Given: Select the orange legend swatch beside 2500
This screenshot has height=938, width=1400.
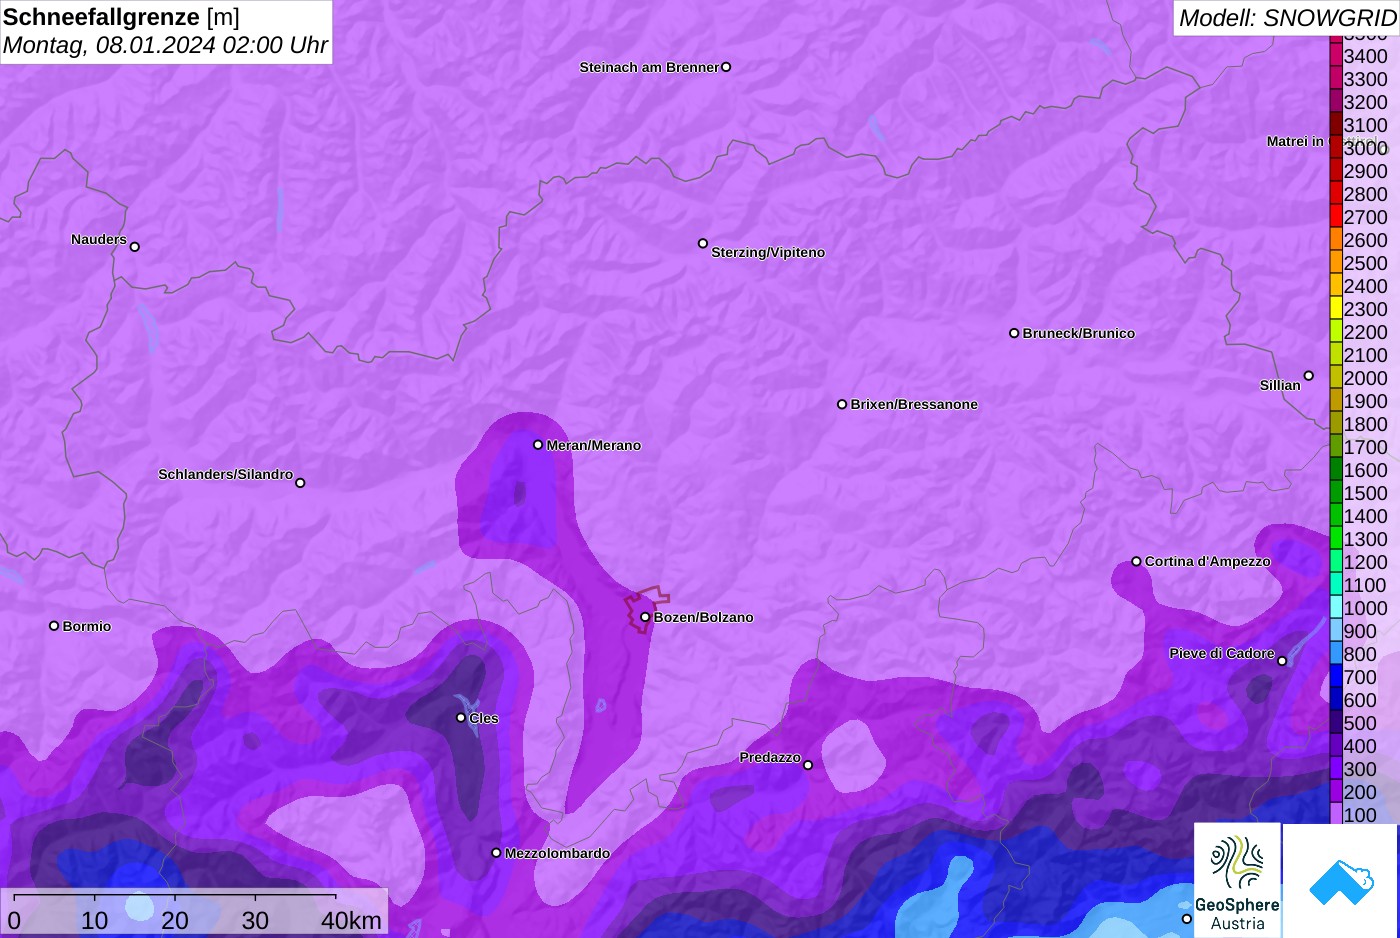Looking at the screenshot, I should (1336, 262).
